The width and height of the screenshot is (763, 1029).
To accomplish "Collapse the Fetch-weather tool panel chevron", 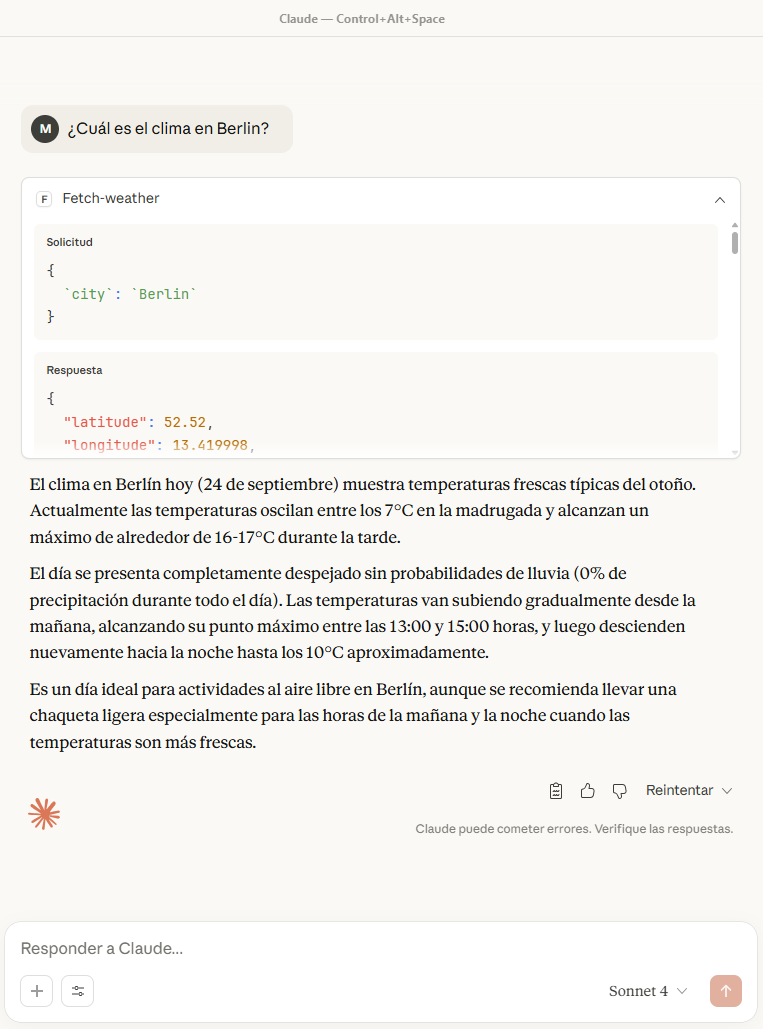I will 720,200.
